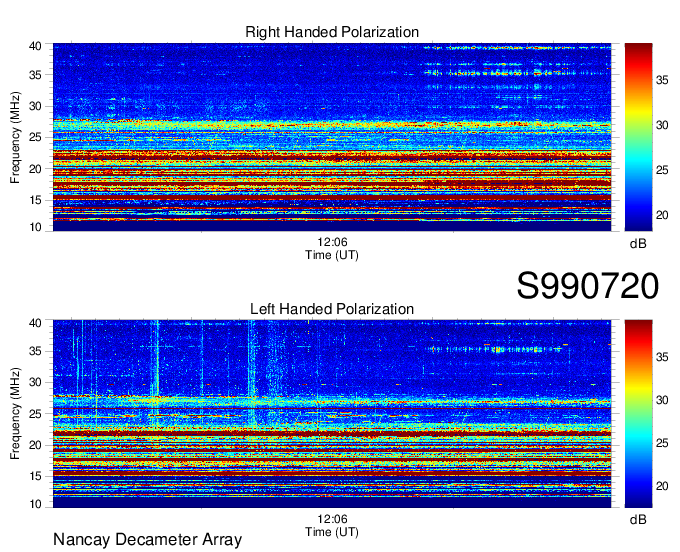Click the upper plot's 12:06 time tick label

(x=332, y=242)
